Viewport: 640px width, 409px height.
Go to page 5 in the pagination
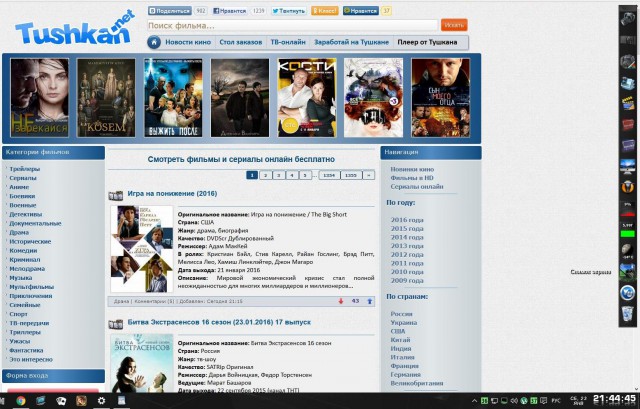point(305,175)
